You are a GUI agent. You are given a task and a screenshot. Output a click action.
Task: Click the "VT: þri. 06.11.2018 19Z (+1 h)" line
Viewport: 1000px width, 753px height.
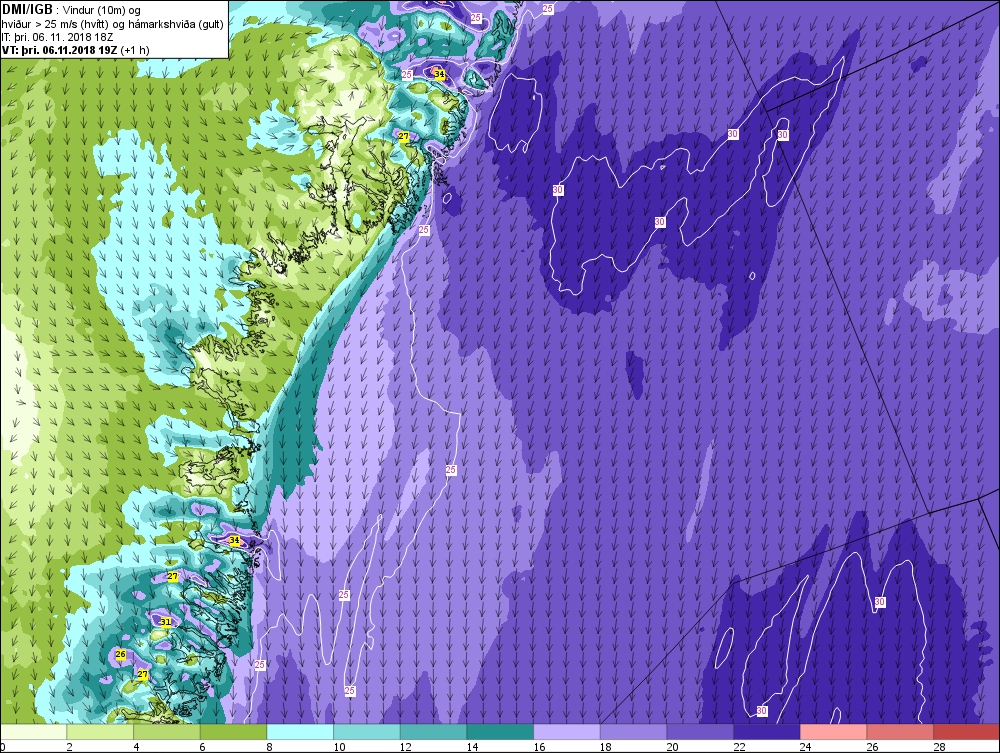click(75, 50)
